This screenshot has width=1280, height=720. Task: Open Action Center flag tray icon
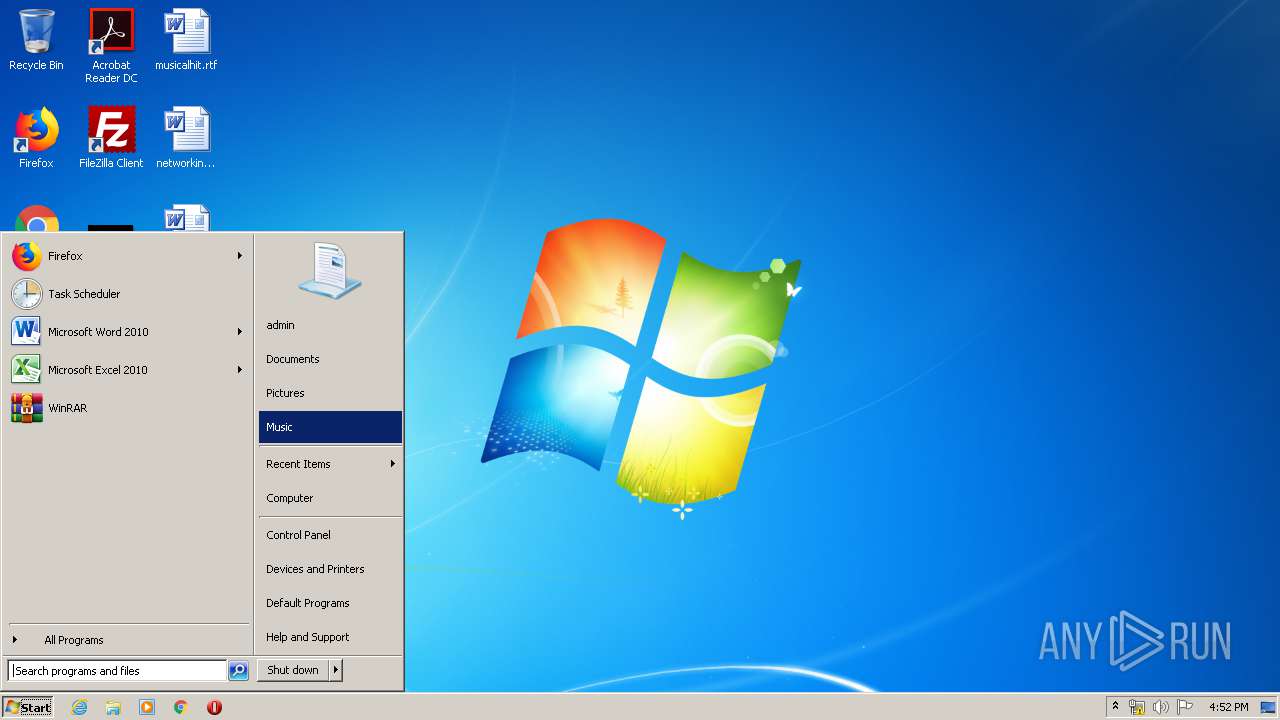[x=1185, y=707]
